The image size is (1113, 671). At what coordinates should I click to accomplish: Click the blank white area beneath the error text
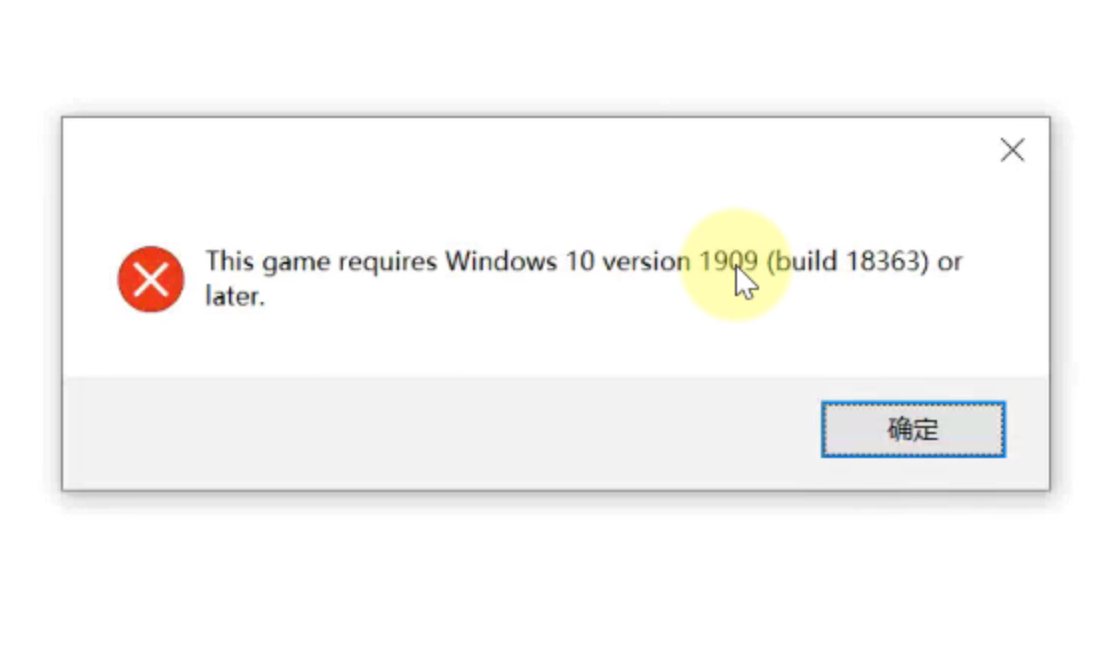tap(554, 344)
